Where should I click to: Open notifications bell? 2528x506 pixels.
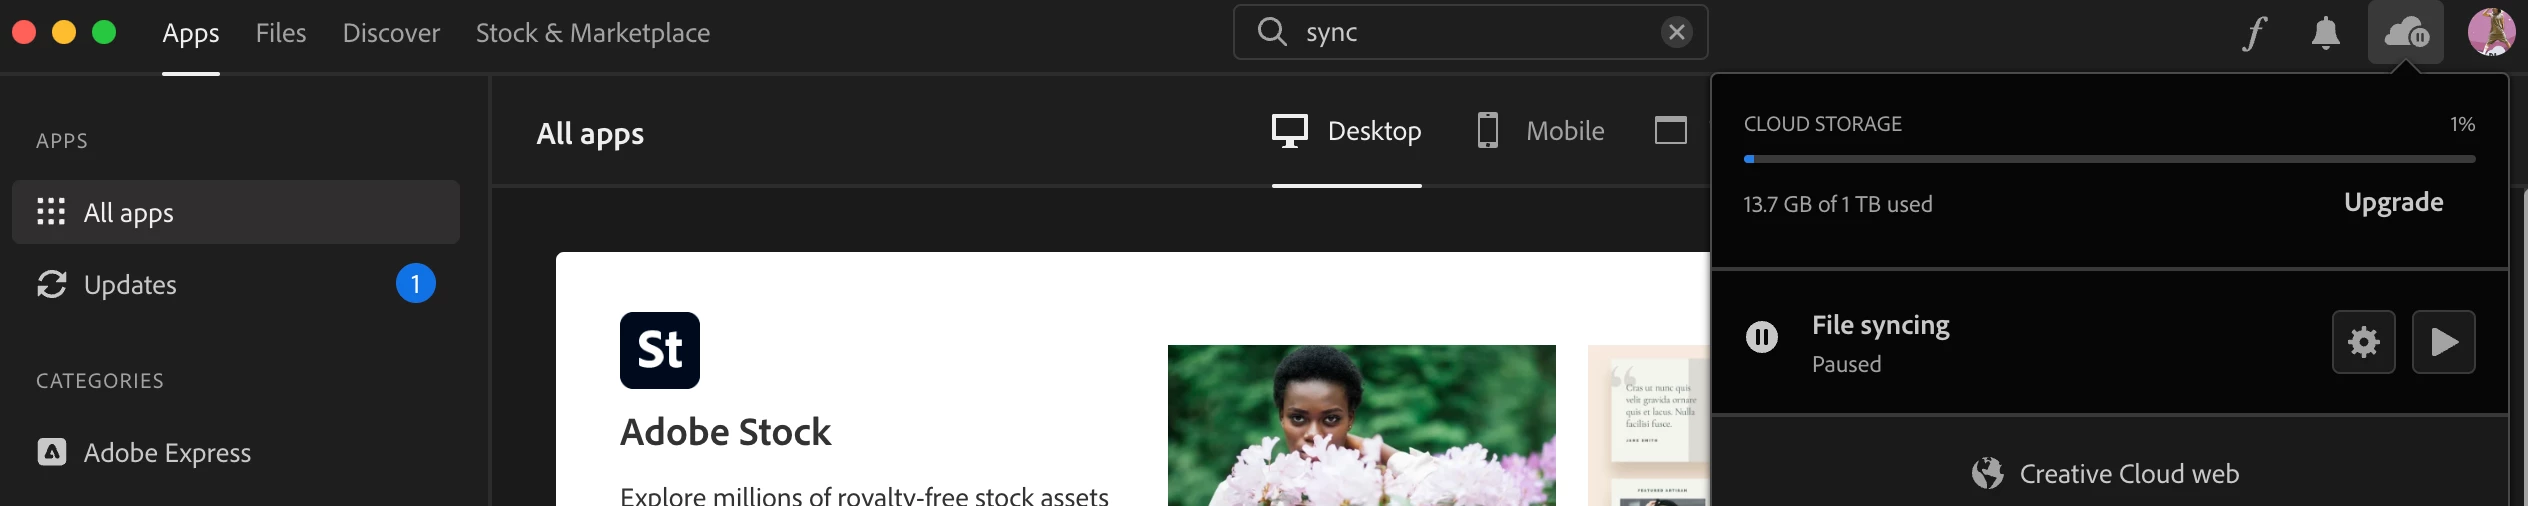point(2326,33)
